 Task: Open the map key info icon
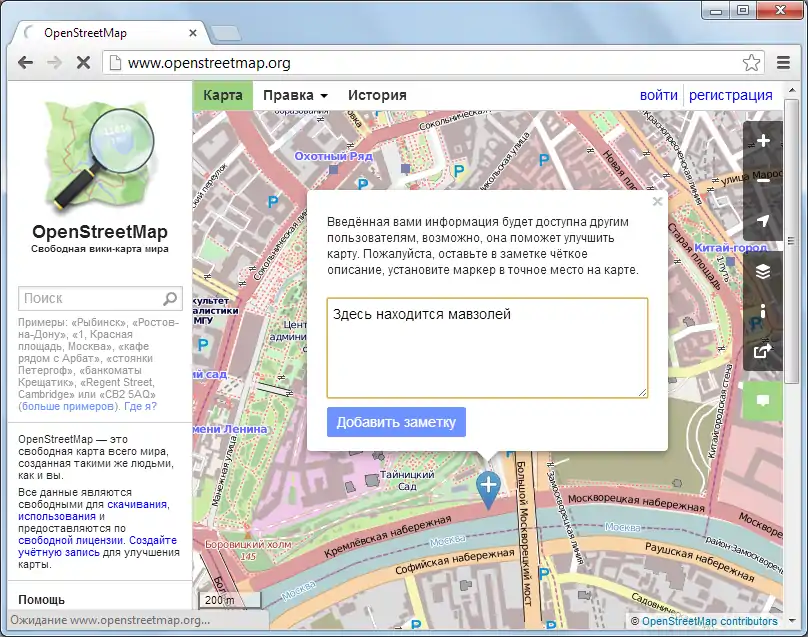763,311
